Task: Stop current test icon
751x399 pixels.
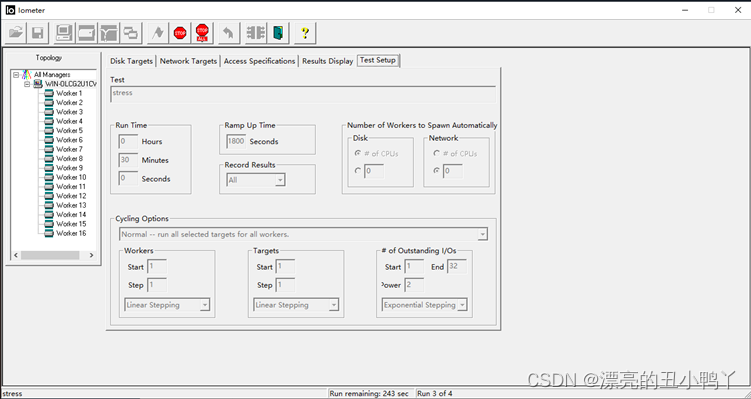Action: click(x=180, y=33)
